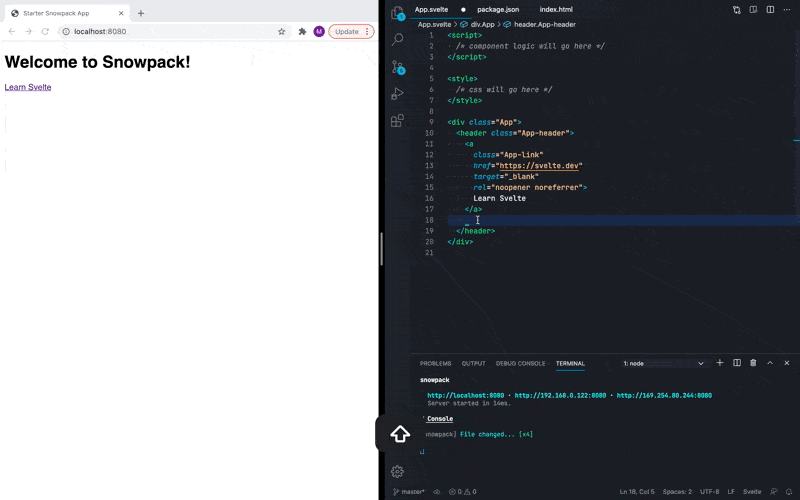The width and height of the screenshot is (800, 500).
Task: Create a new terminal with plus icon
Action: [x=719, y=363]
